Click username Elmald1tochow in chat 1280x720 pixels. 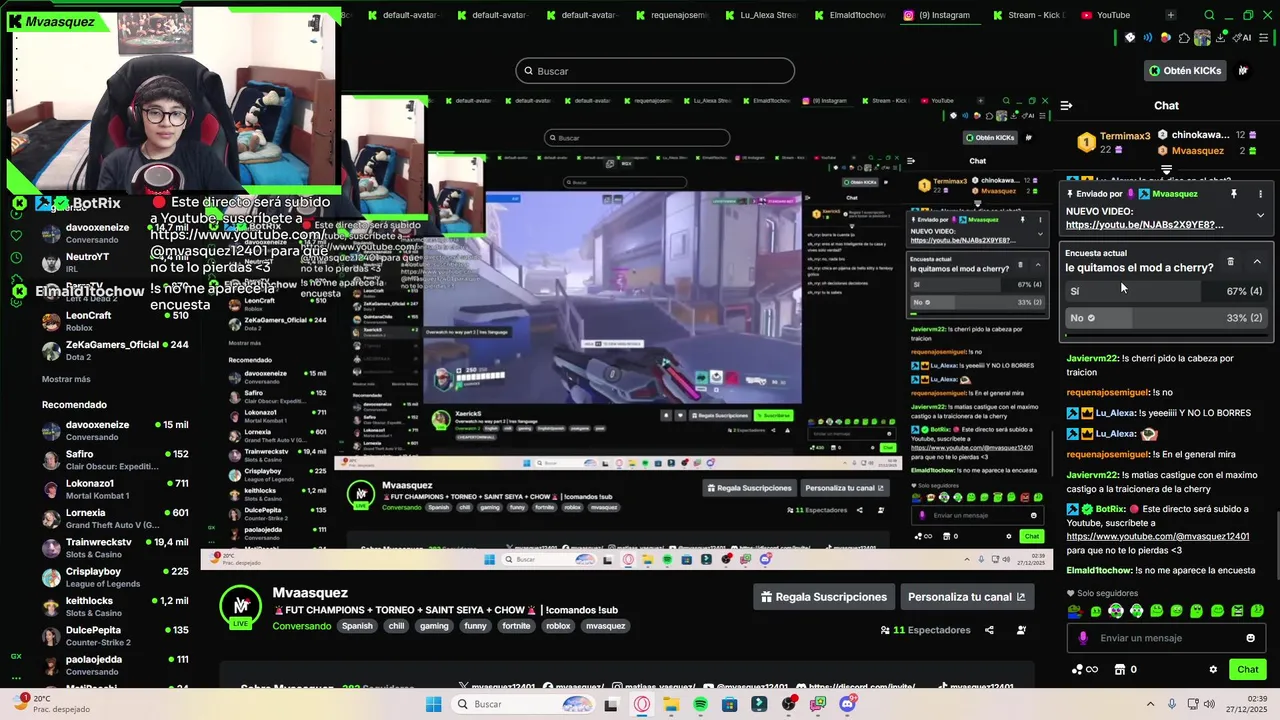click(1099, 570)
